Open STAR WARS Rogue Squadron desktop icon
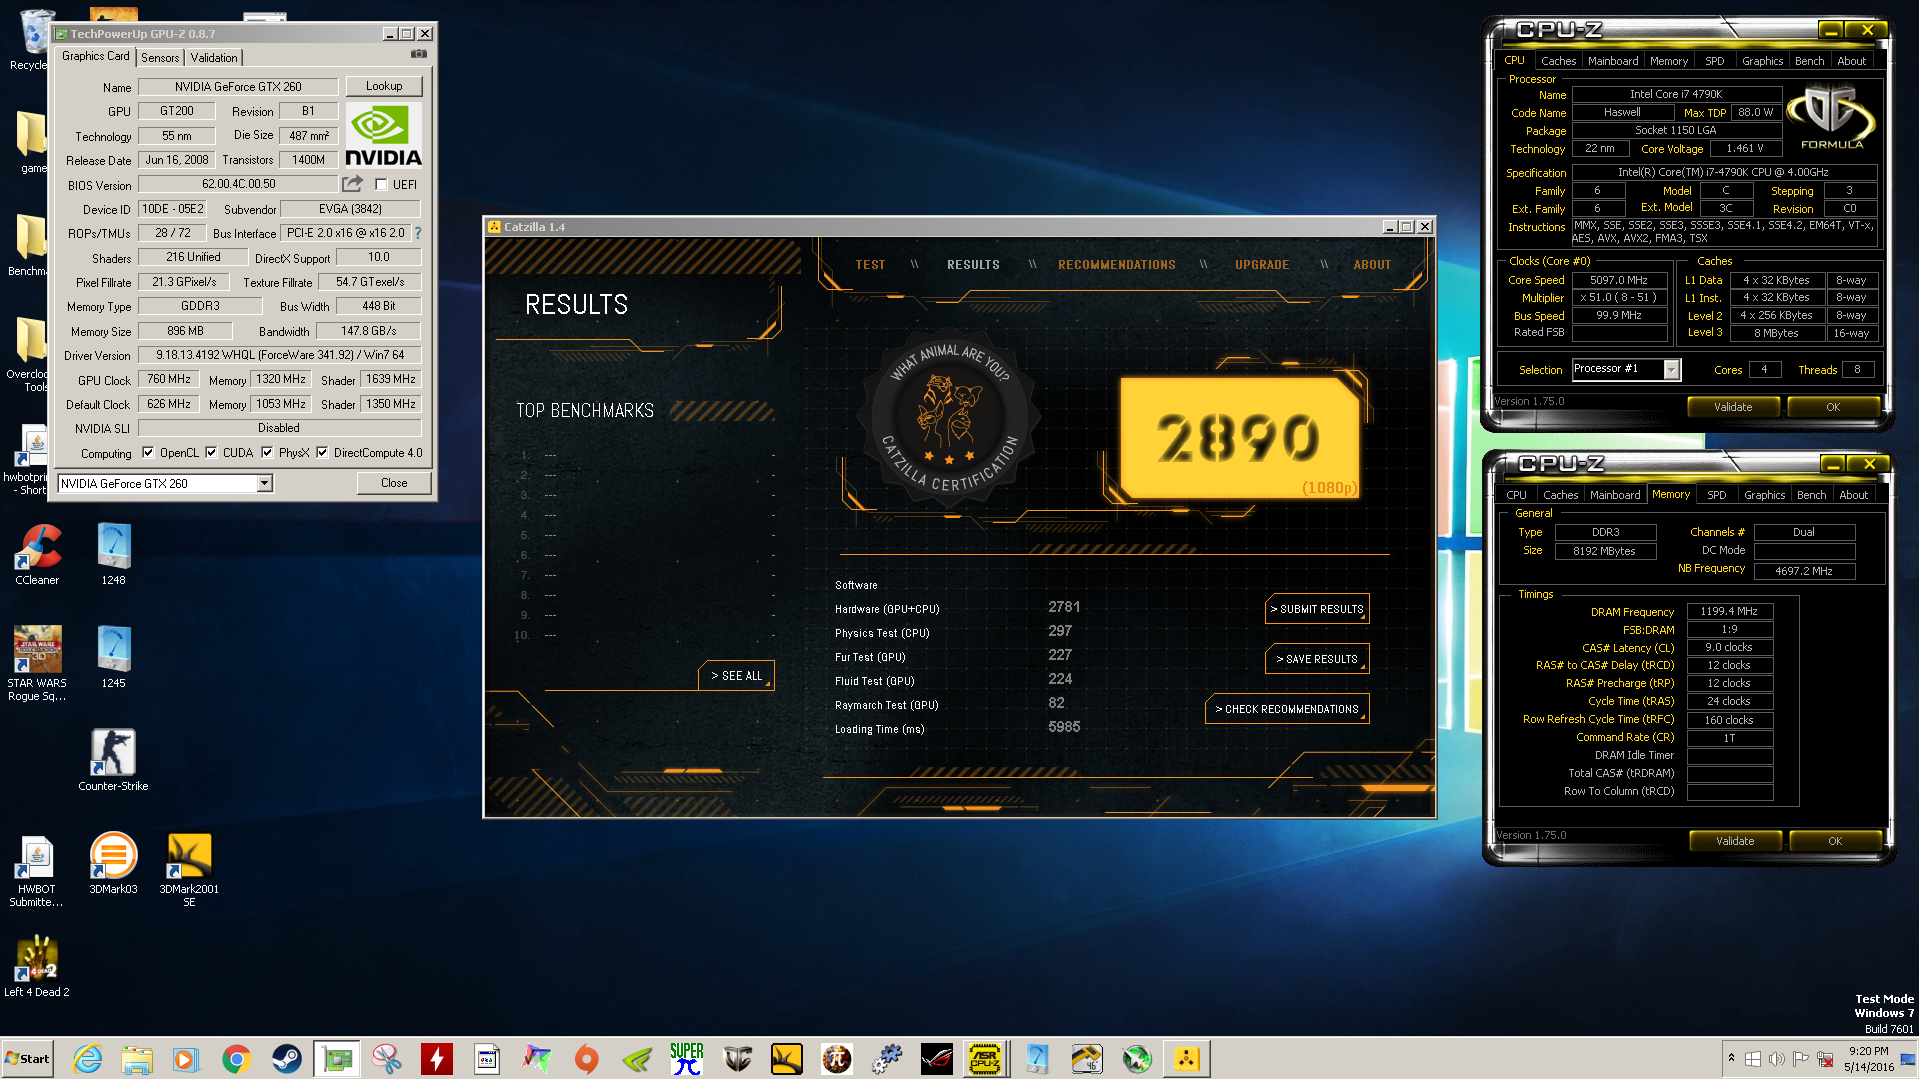This screenshot has height=1079, width=1919. point(37,664)
